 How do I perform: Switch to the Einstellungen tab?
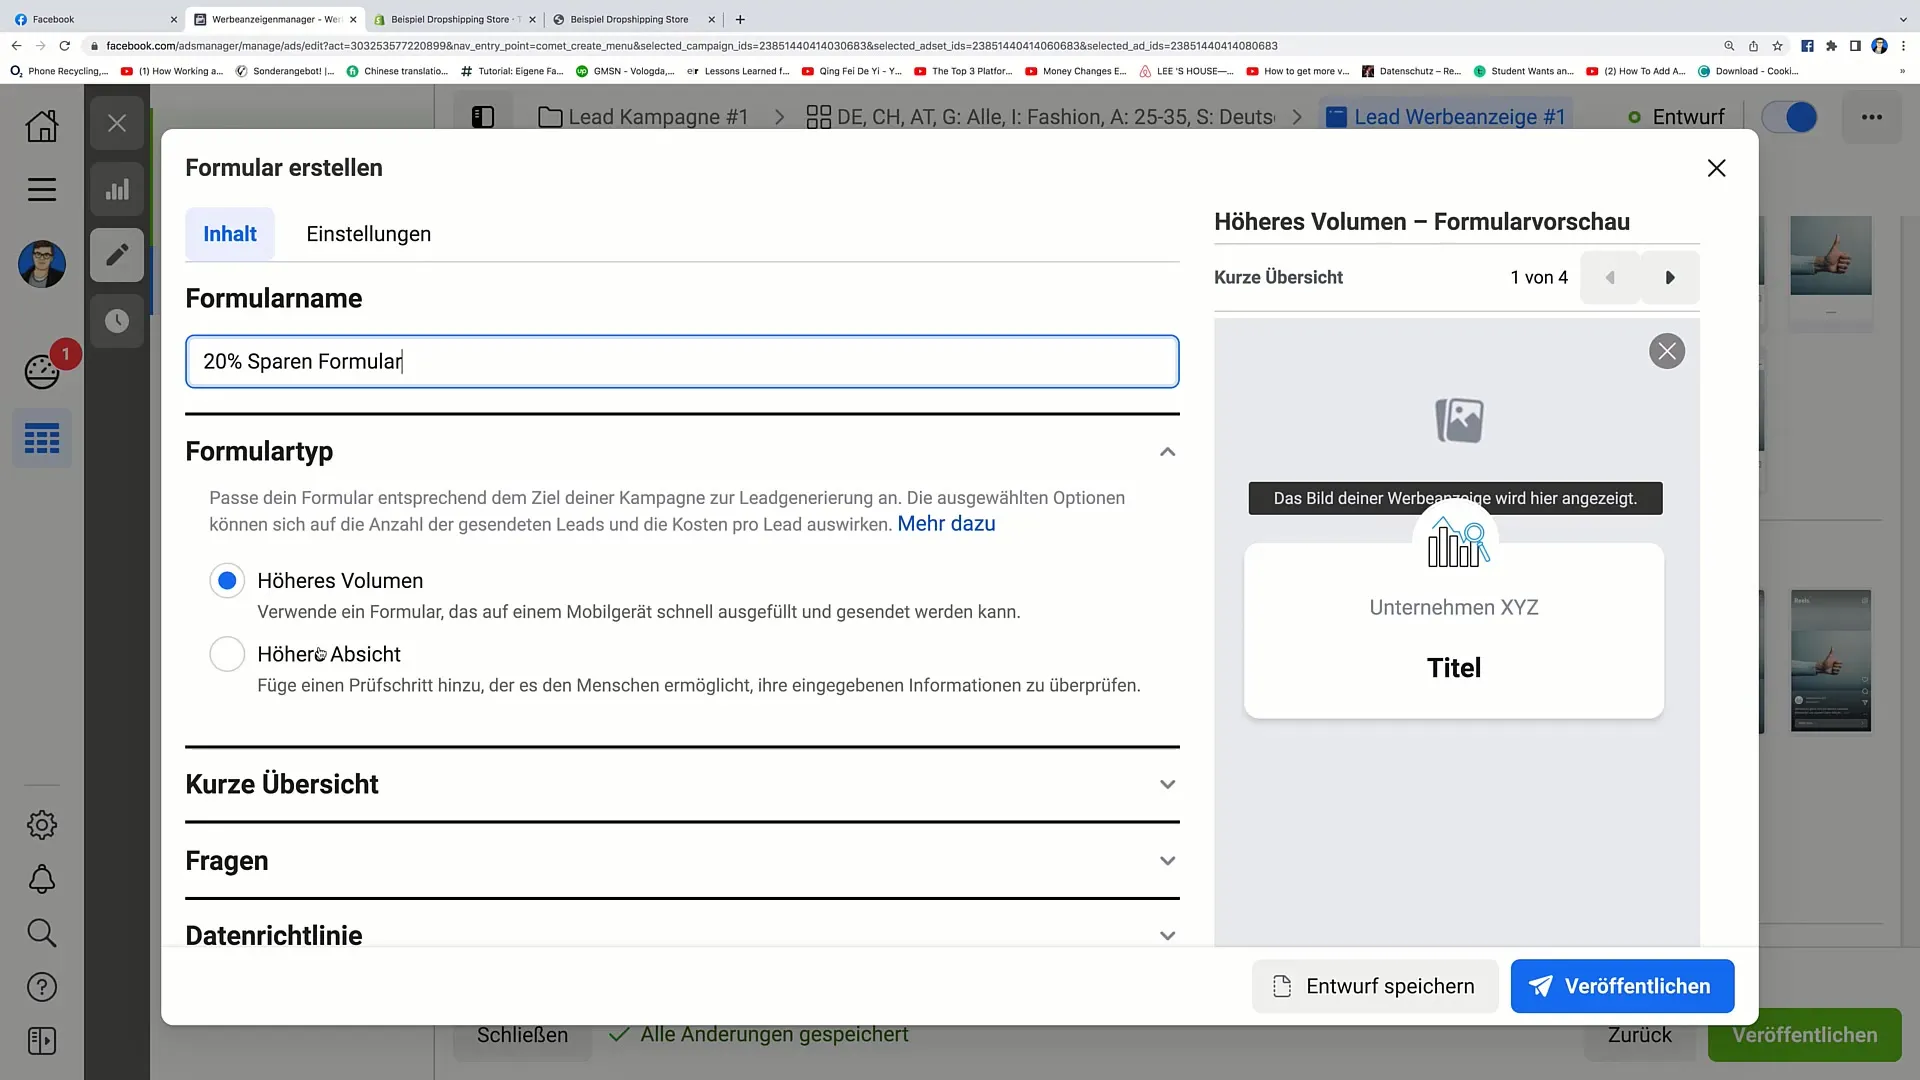click(368, 234)
